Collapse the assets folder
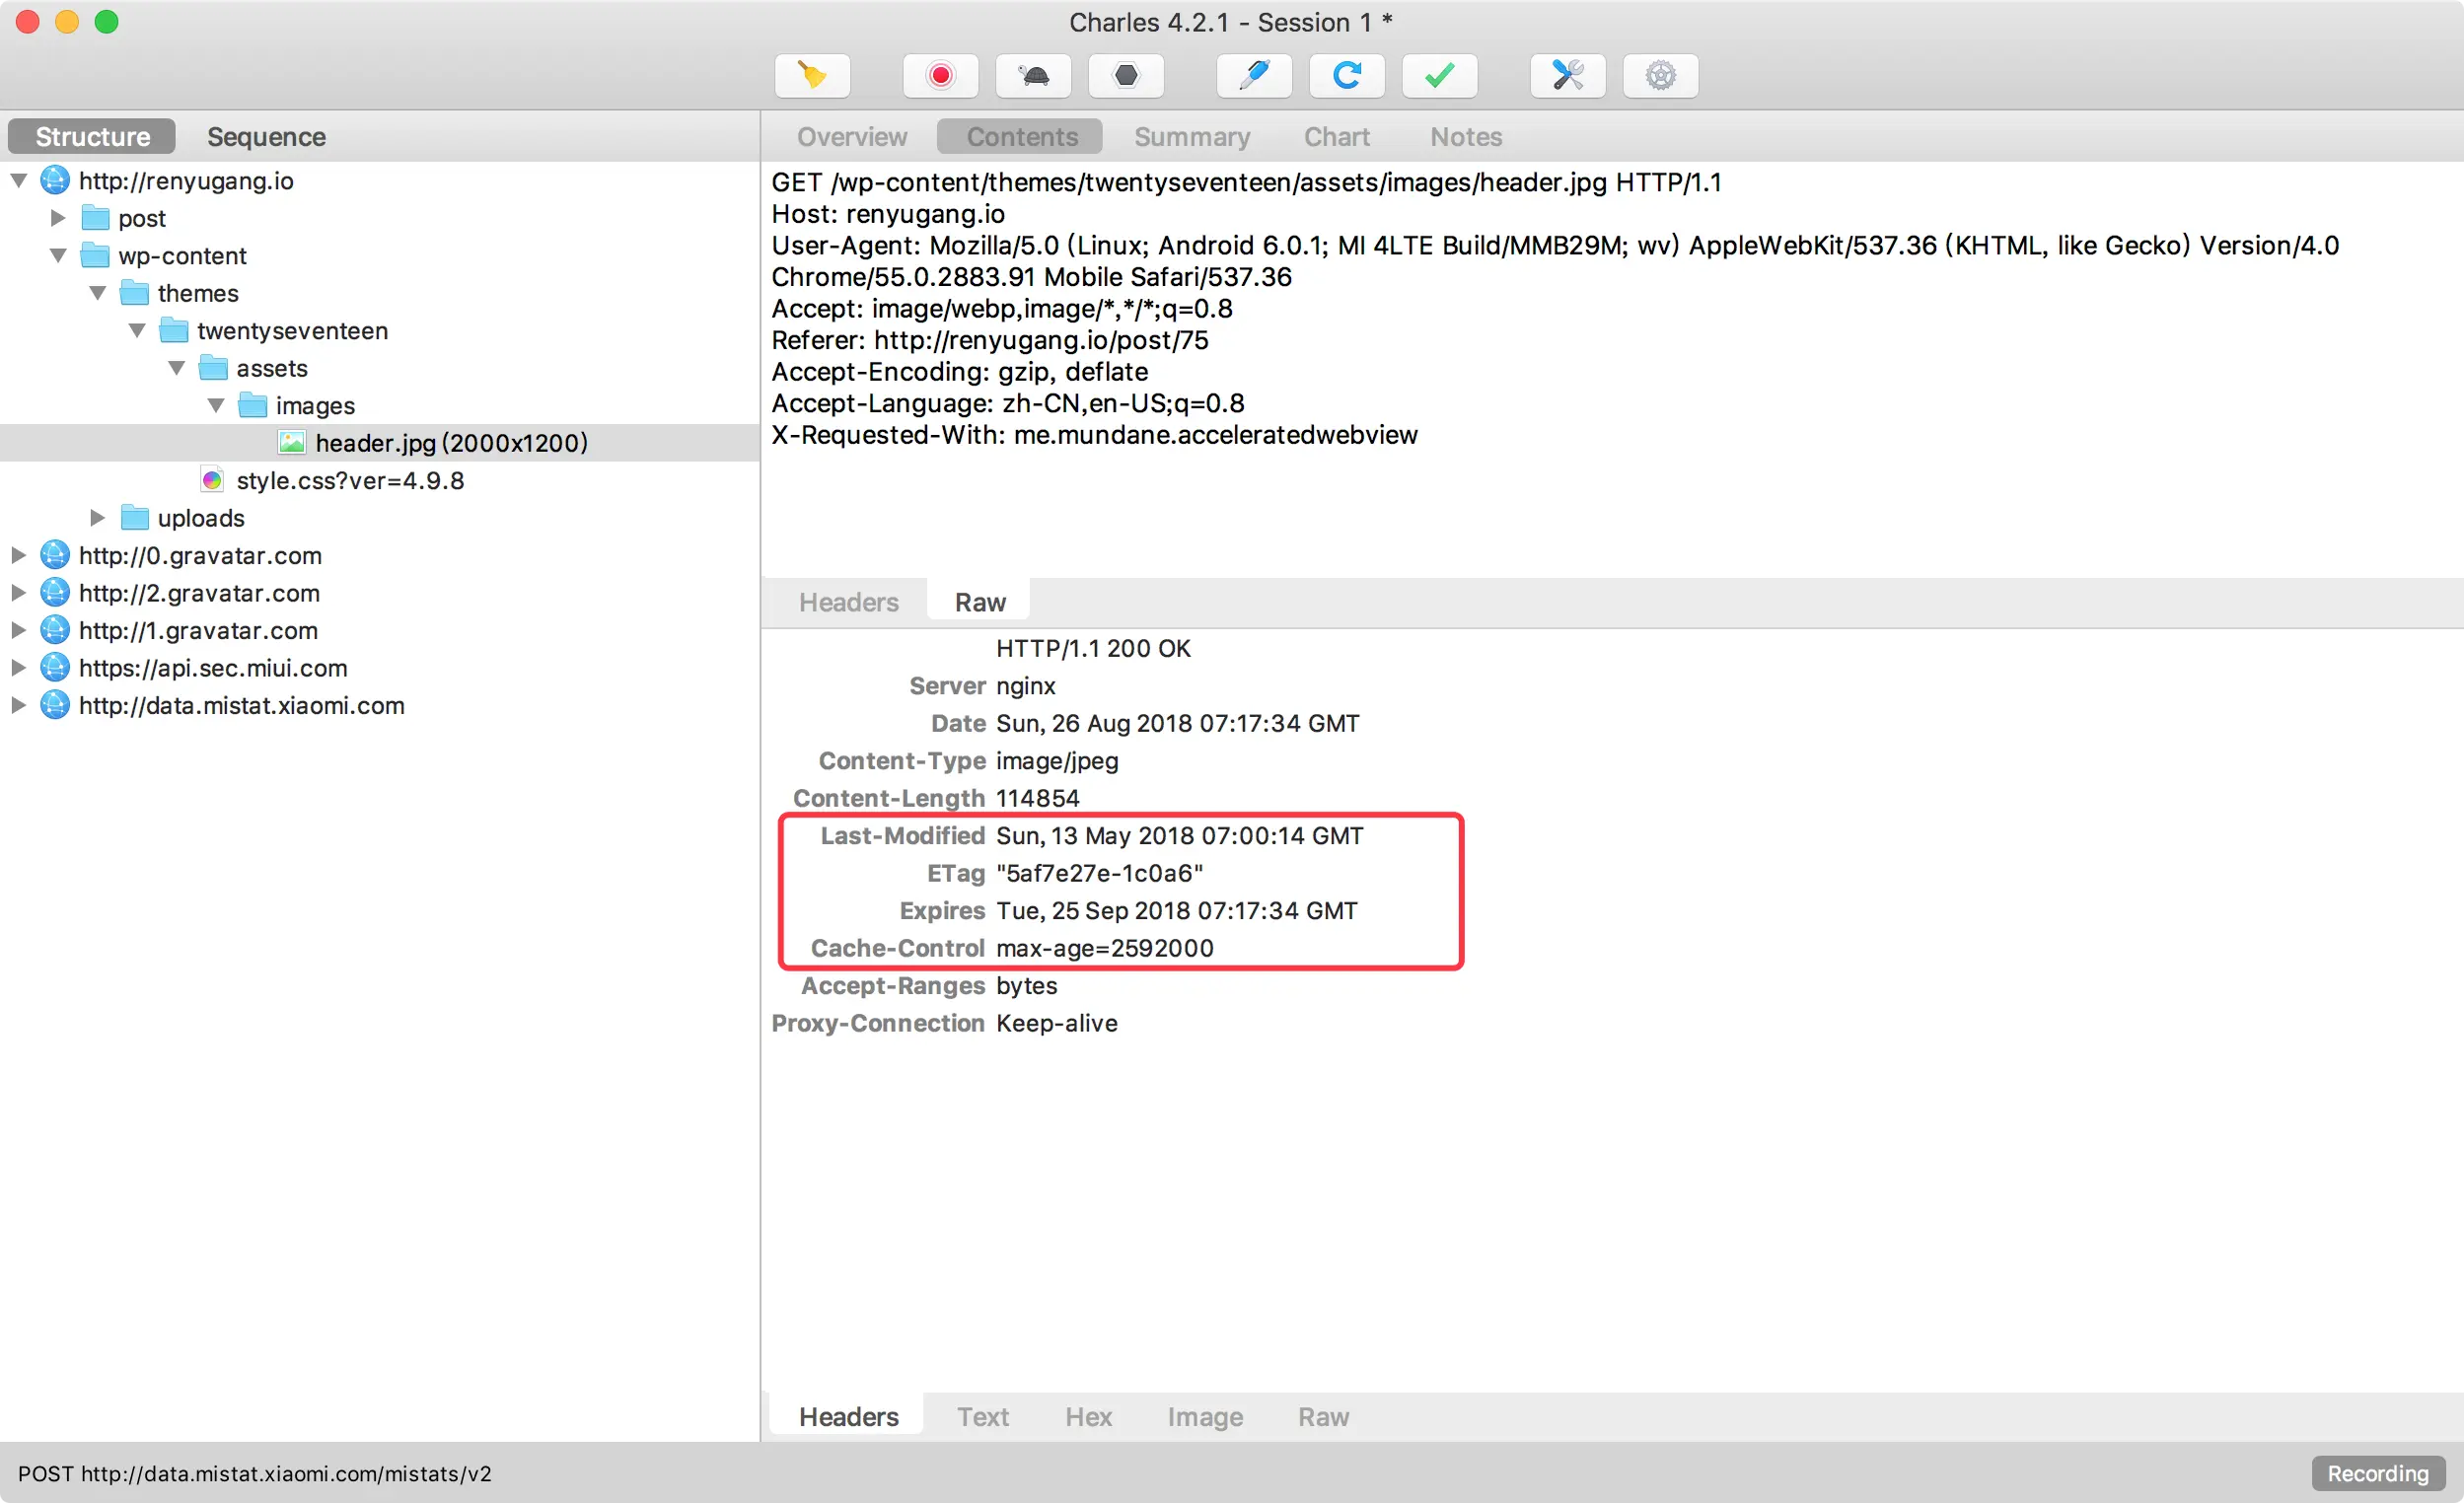 coord(177,368)
